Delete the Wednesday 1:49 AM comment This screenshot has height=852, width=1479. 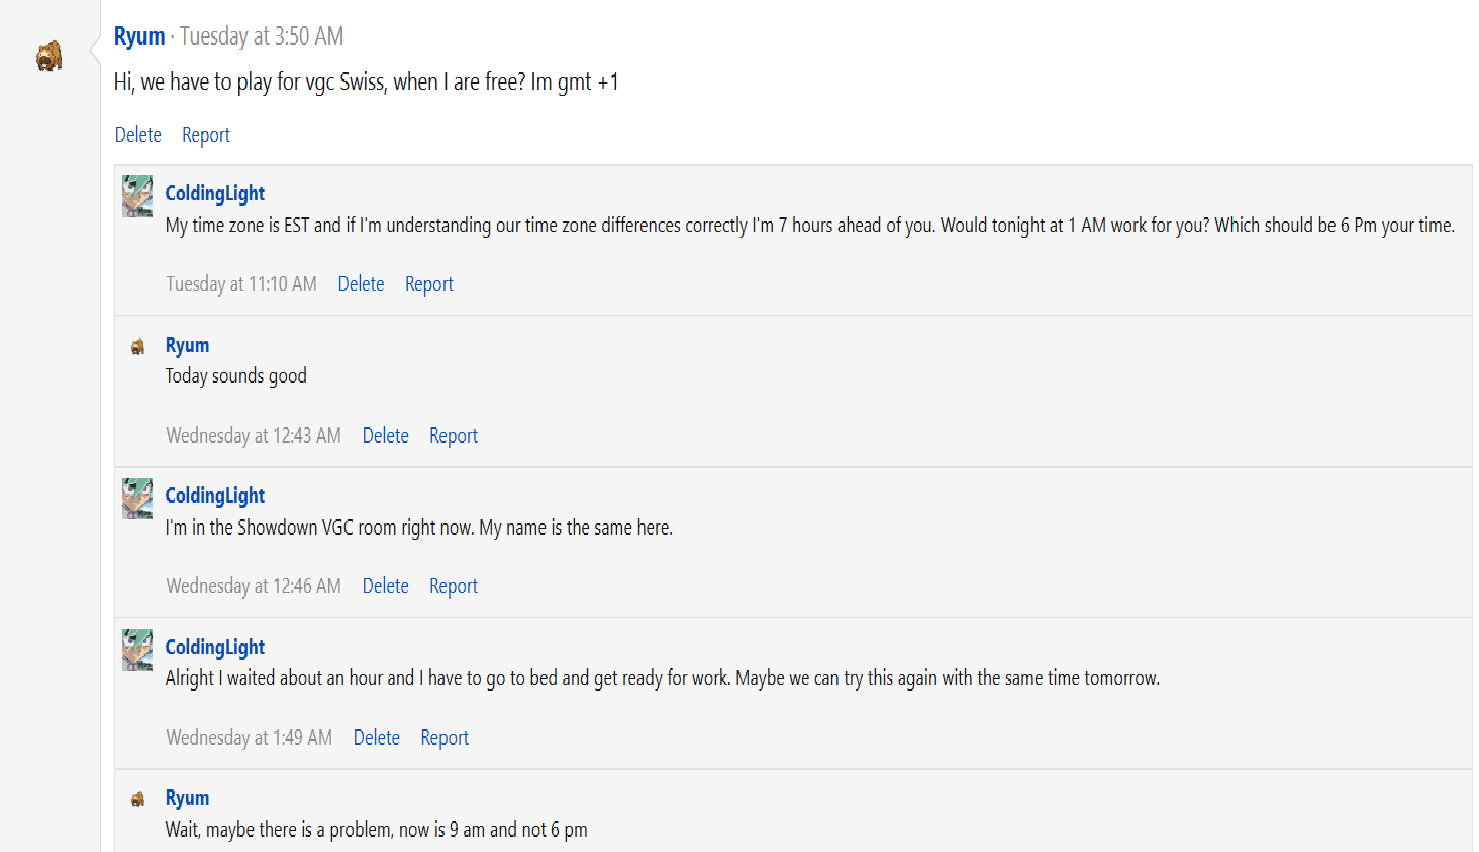pyautogui.click(x=377, y=738)
